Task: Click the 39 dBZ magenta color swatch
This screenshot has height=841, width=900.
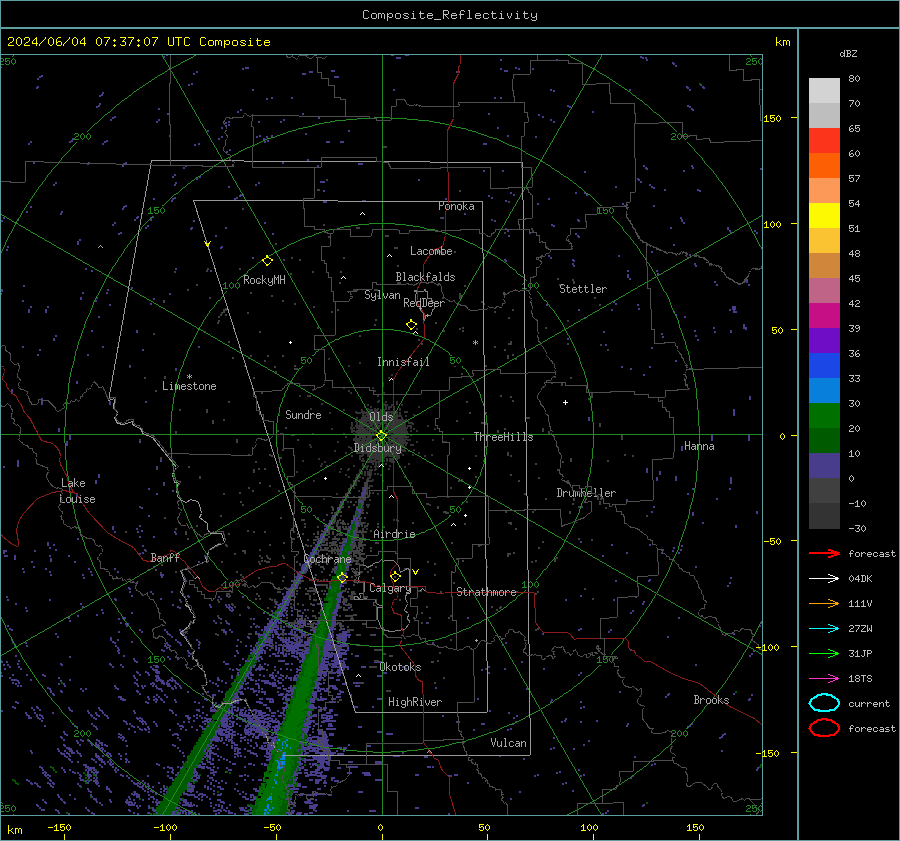Action: pos(824,316)
